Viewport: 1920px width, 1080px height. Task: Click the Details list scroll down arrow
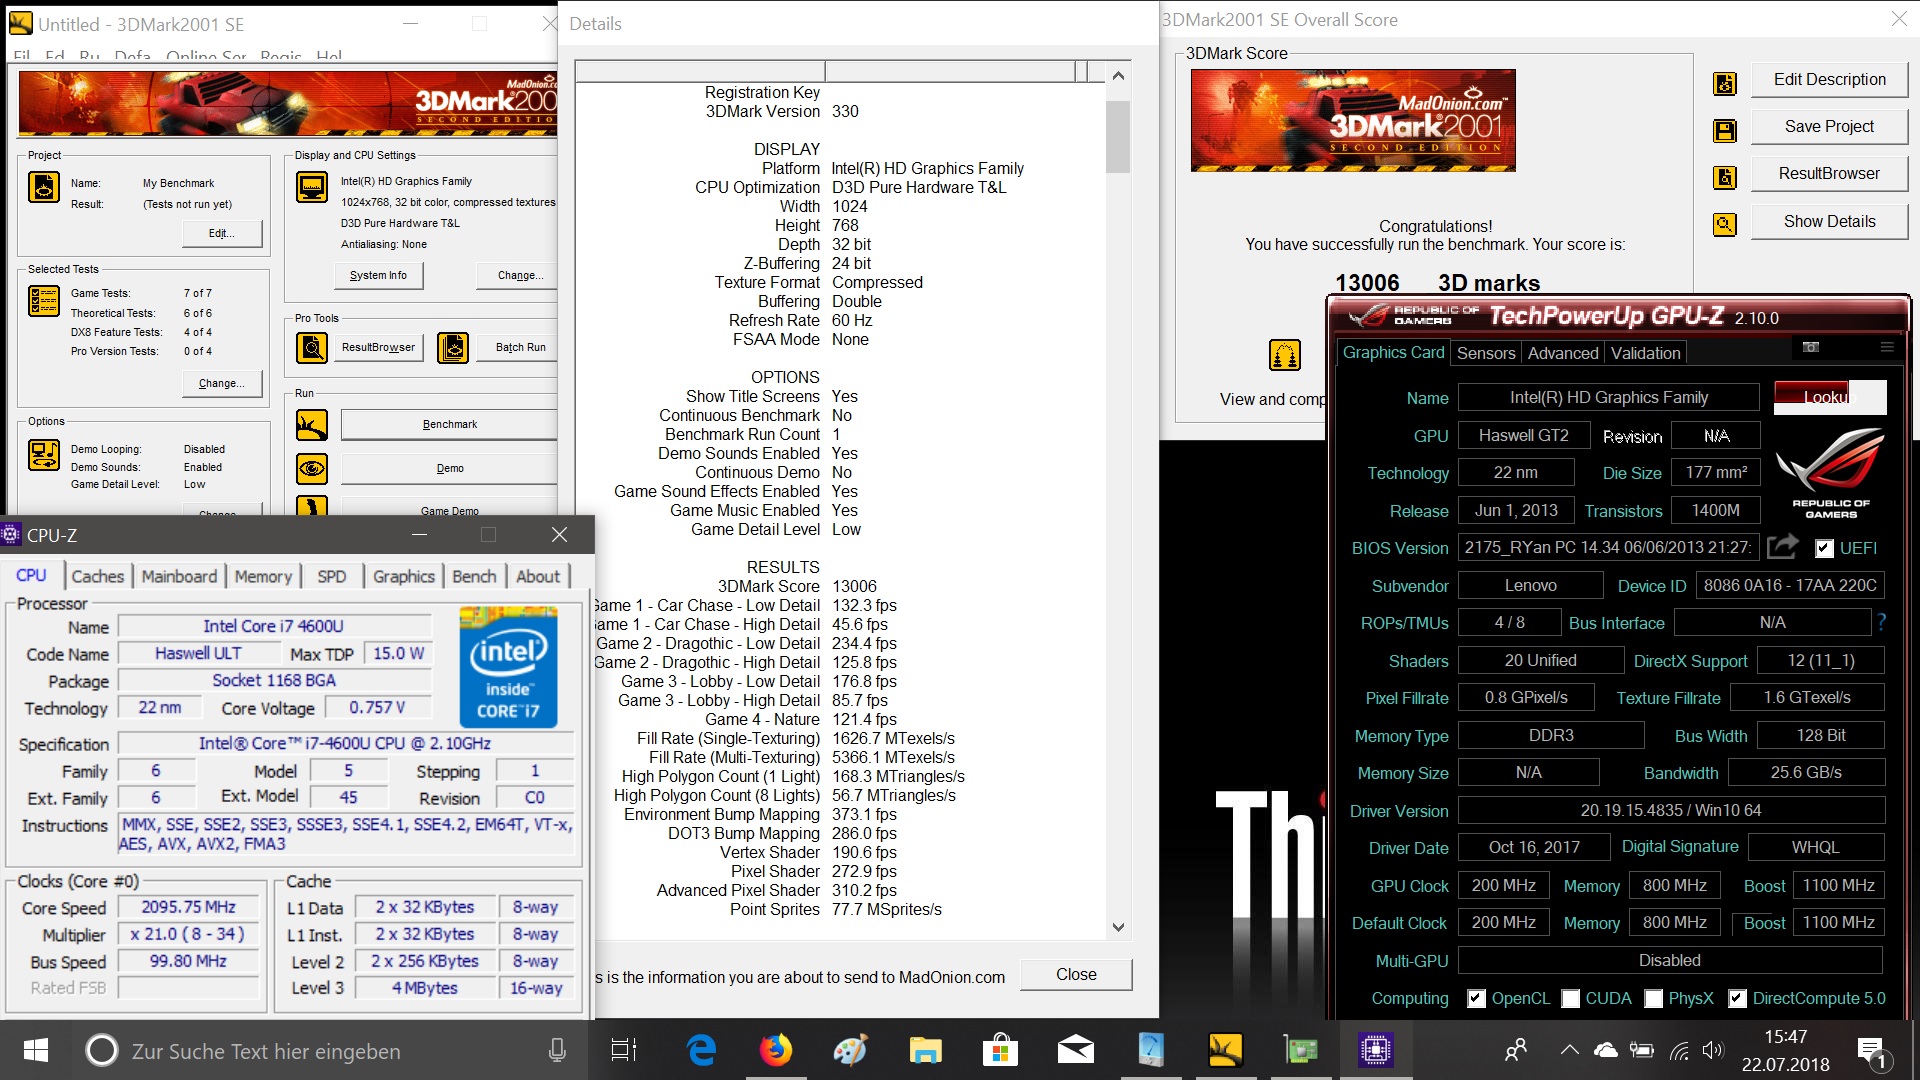pyautogui.click(x=1118, y=927)
